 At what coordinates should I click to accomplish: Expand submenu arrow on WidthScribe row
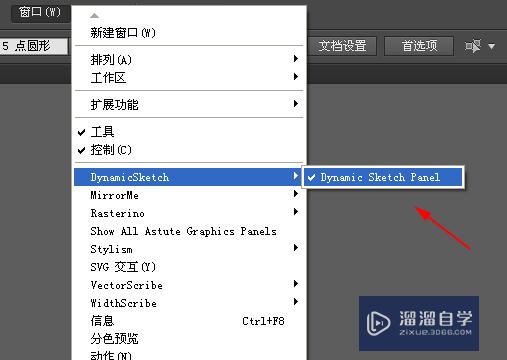pos(295,302)
